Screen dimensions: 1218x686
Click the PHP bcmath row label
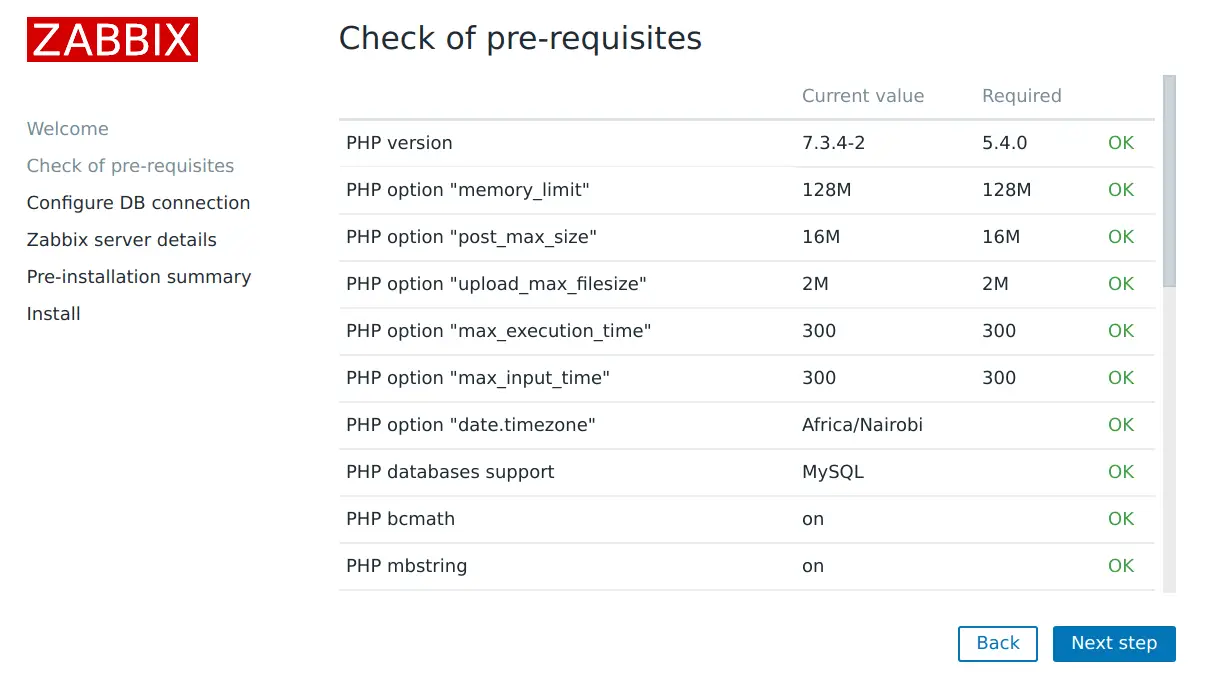coord(400,519)
